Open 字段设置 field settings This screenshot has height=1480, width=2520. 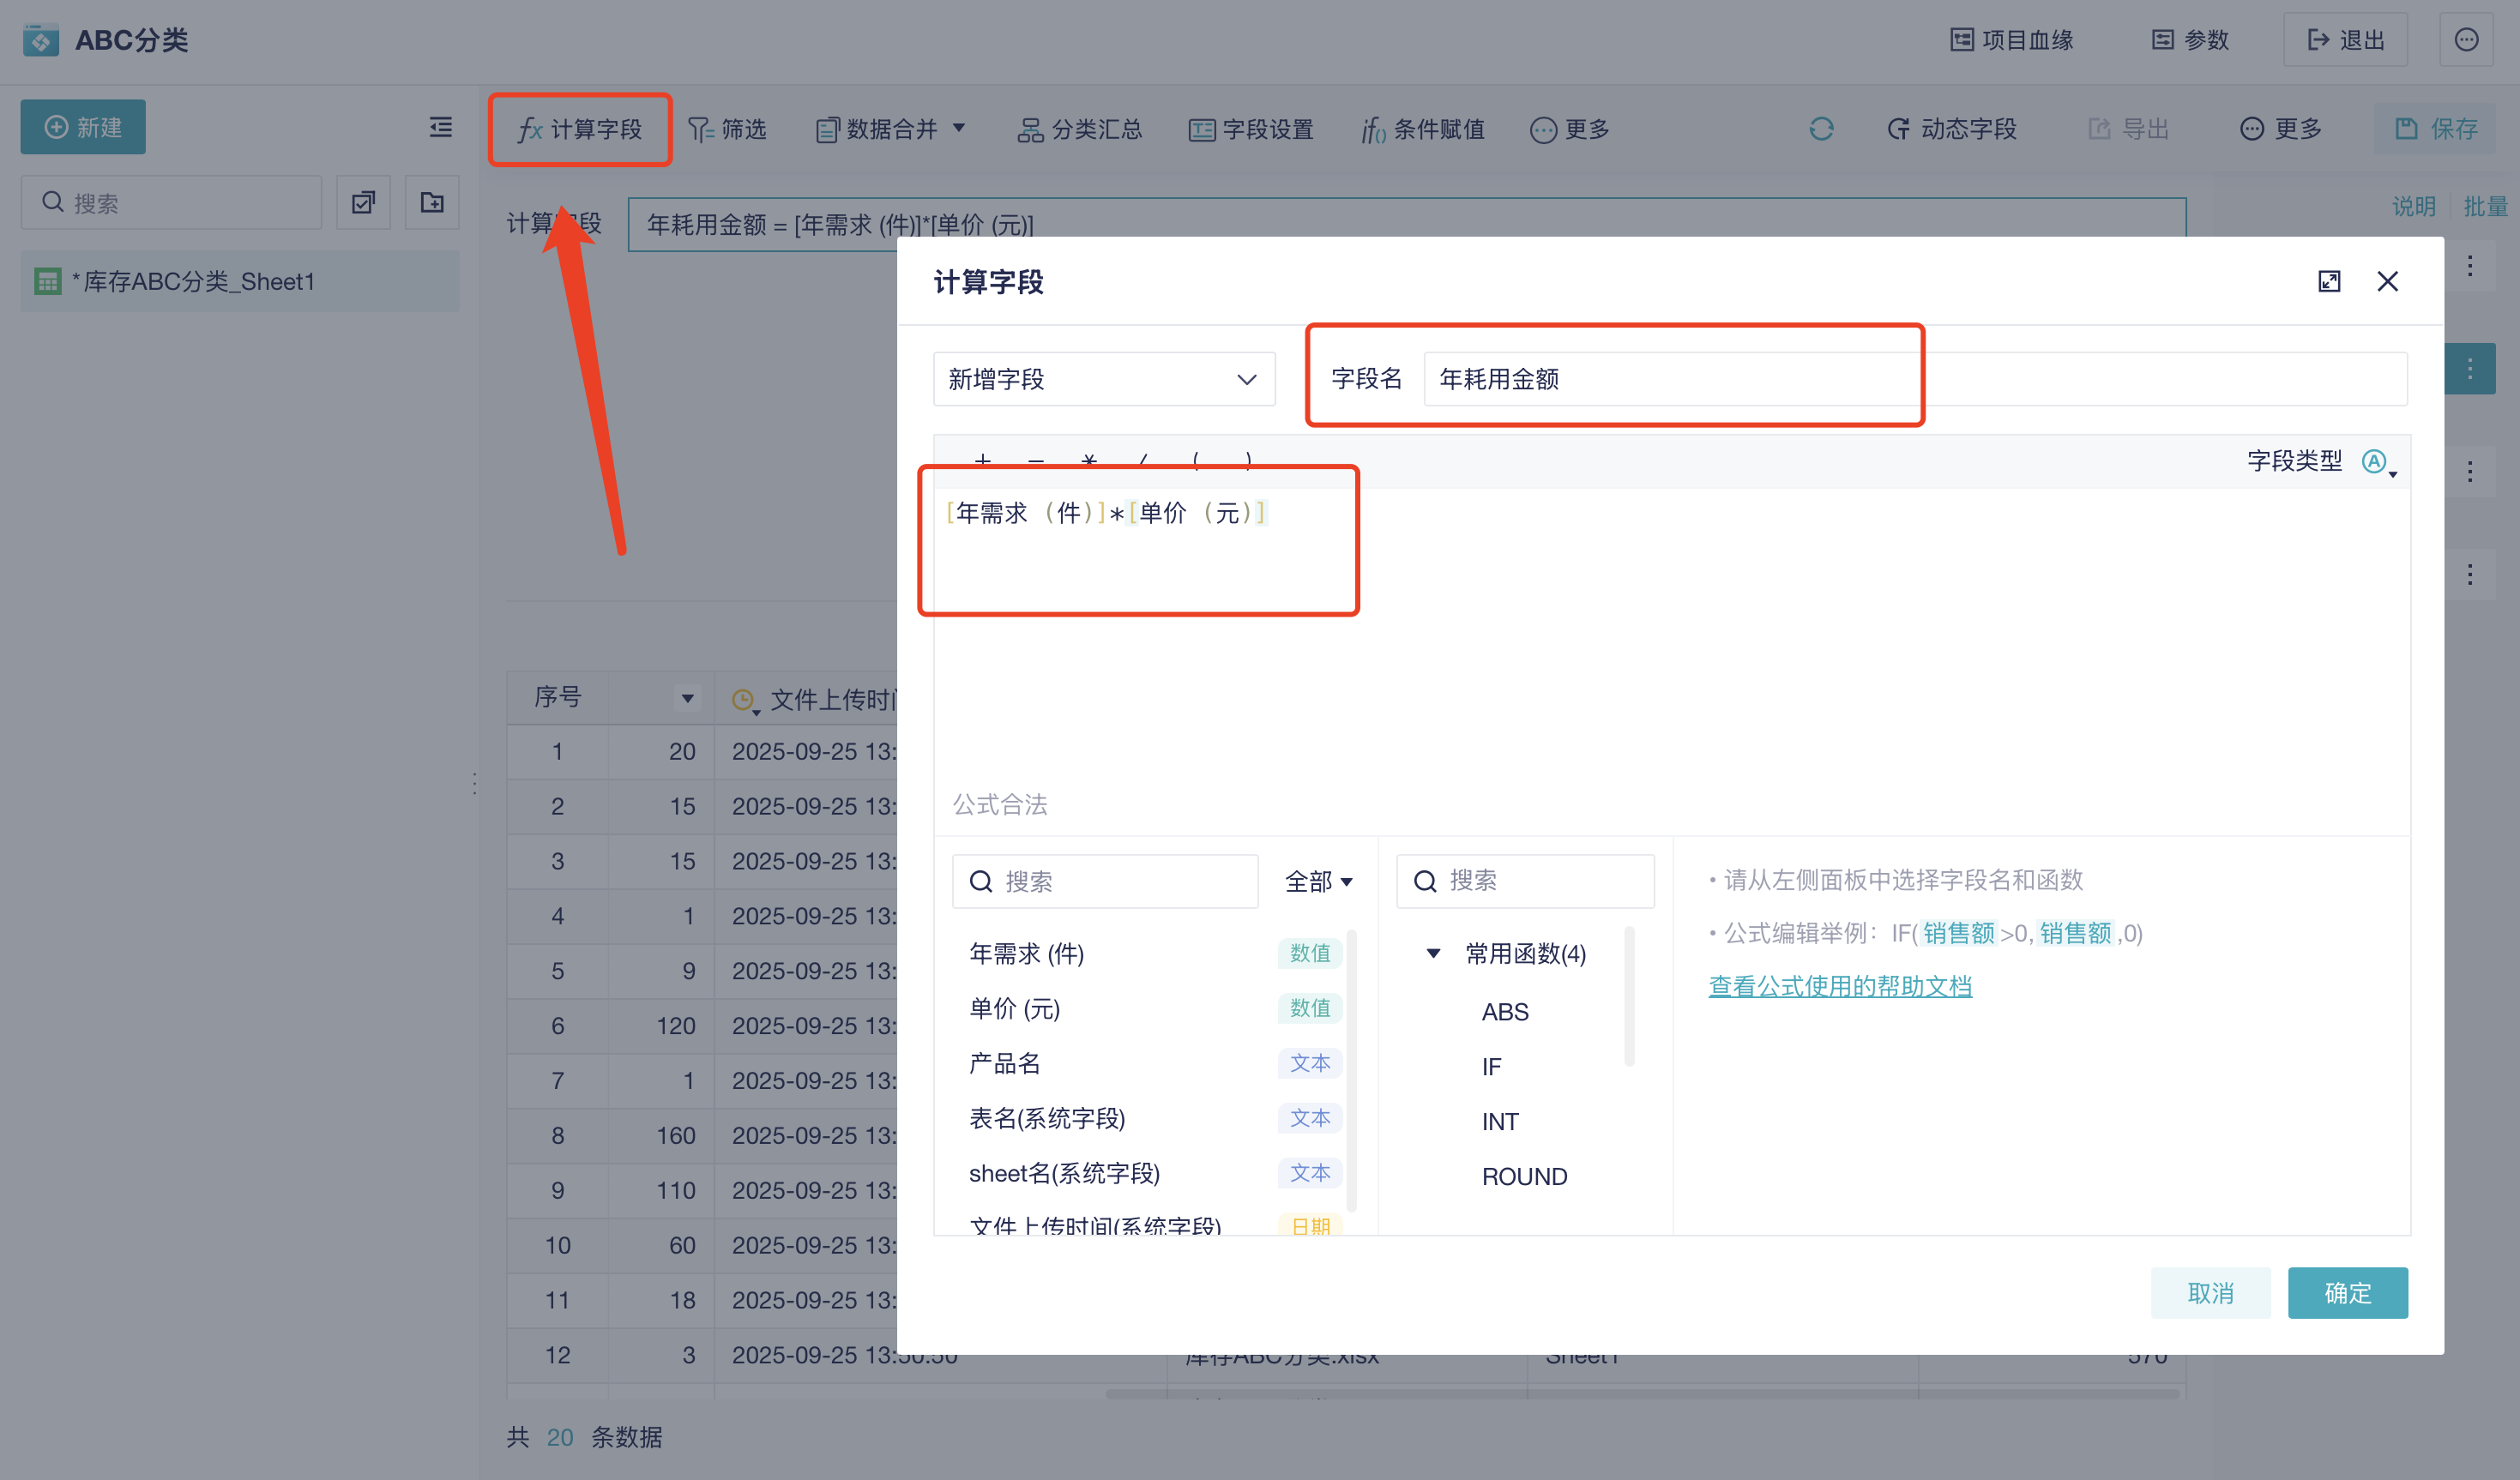pos(1251,129)
